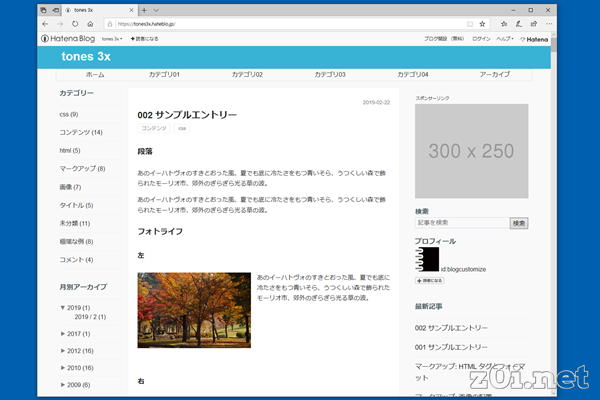600x400 pixels.
Task: Click the コンテンツ tag under the article title
Action: pos(154,128)
